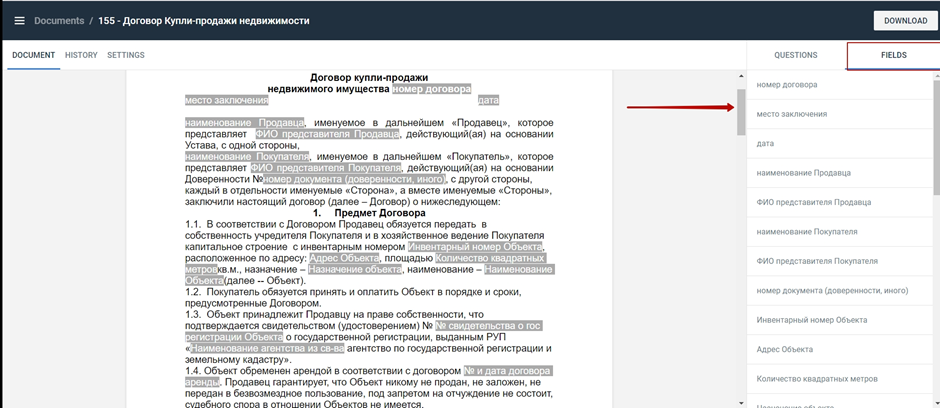Viewport: 940px width, 408px height.
Task: Select the FIELDS panel tab
Action: [893, 55]
